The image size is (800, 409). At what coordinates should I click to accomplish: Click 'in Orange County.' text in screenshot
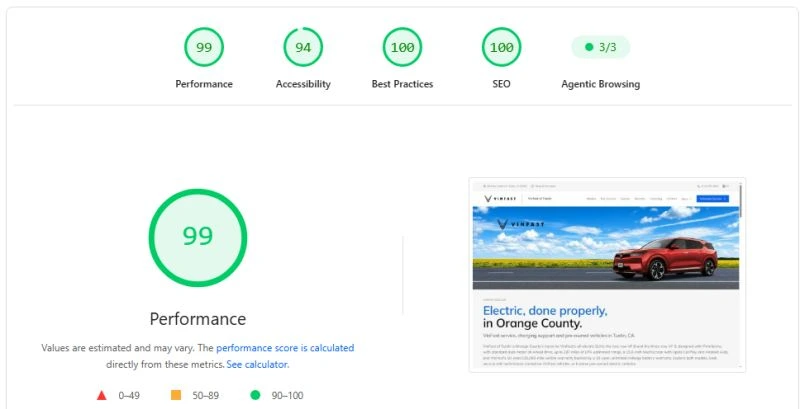point(532,323)
